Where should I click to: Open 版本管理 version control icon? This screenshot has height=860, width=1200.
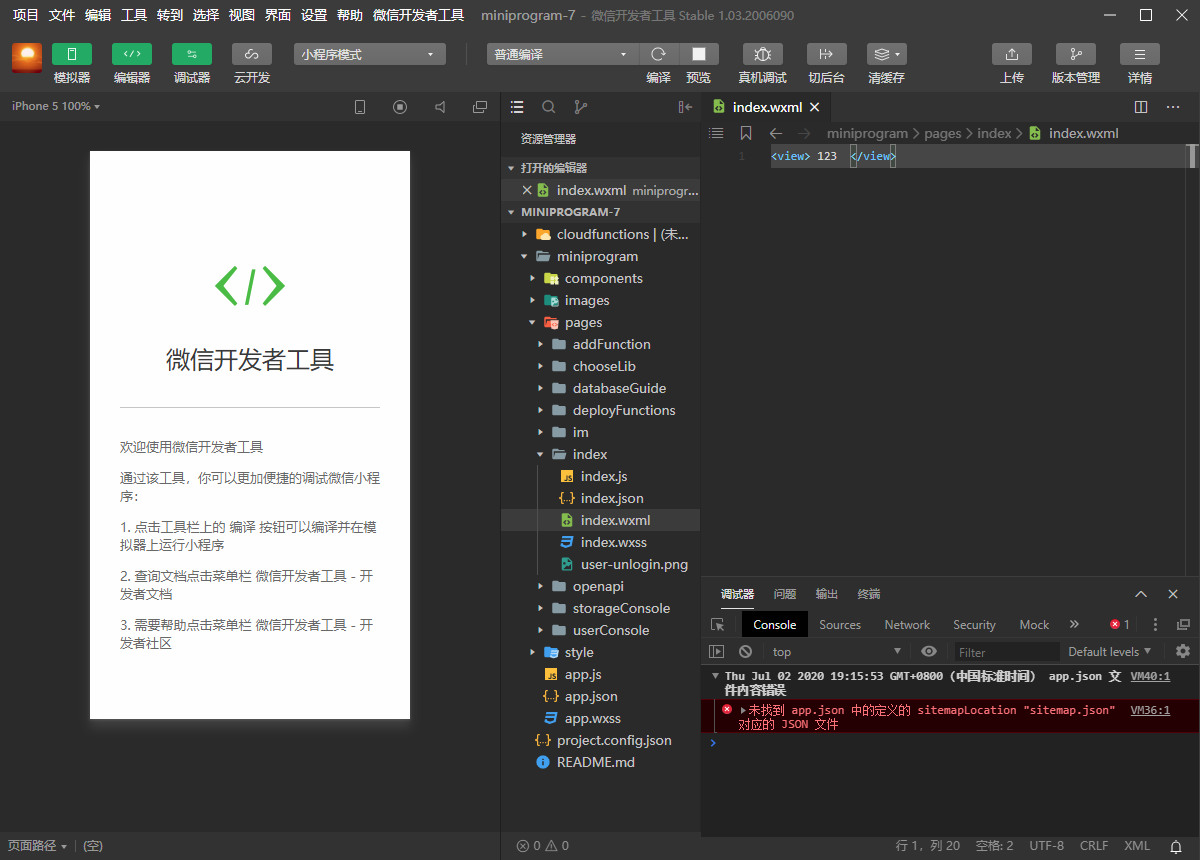pos(1076,54)
